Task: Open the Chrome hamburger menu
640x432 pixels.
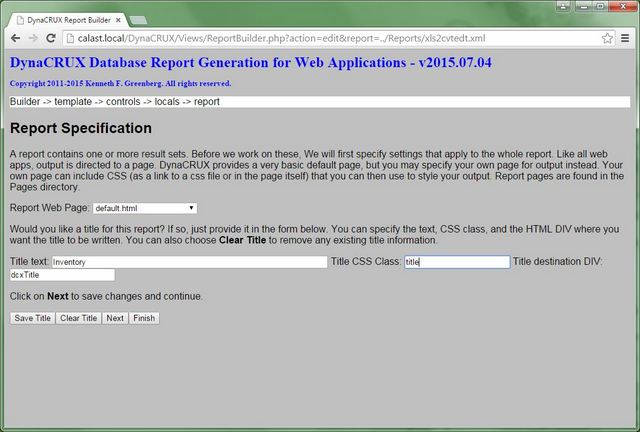Action: click(625, 38)
